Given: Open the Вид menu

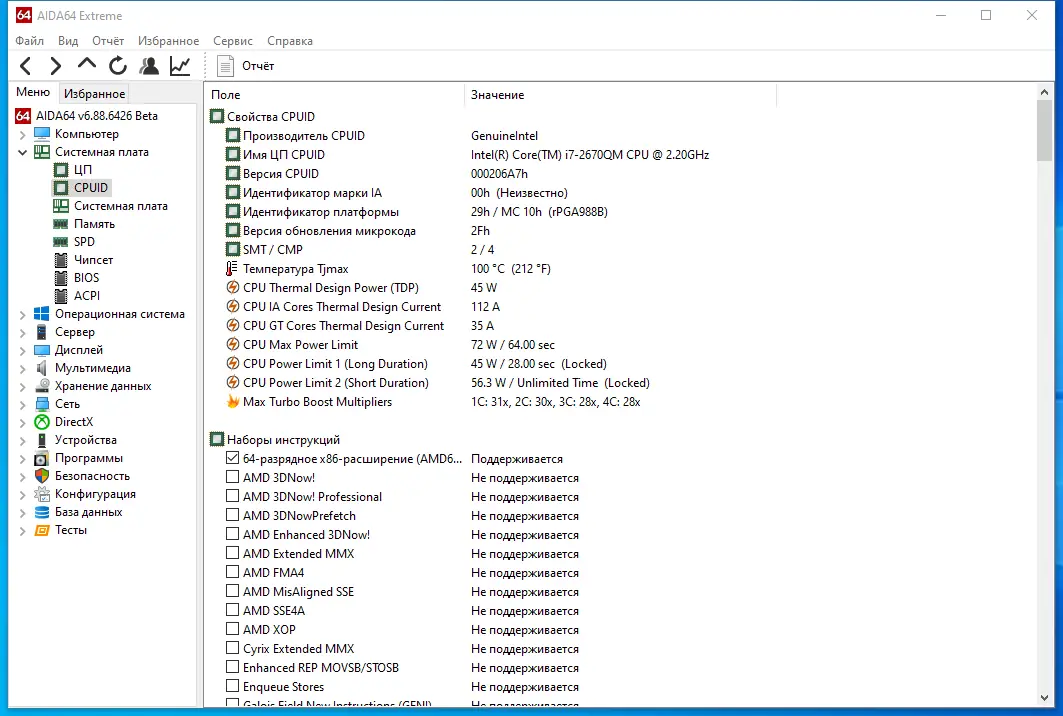Looking at the screenshot, I should coord(68,41).
